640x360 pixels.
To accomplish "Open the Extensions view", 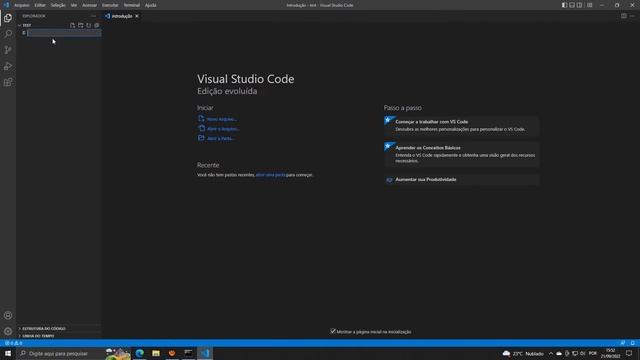I will 8,82.
